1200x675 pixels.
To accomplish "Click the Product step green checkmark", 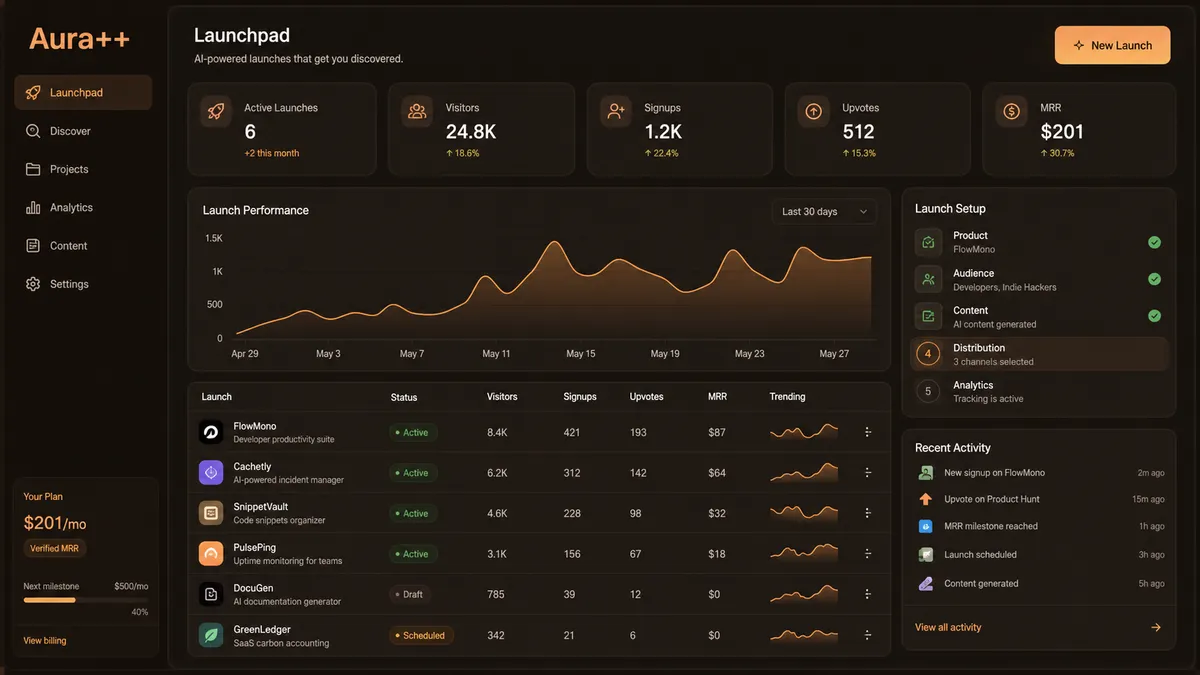I will point(1154,242).
